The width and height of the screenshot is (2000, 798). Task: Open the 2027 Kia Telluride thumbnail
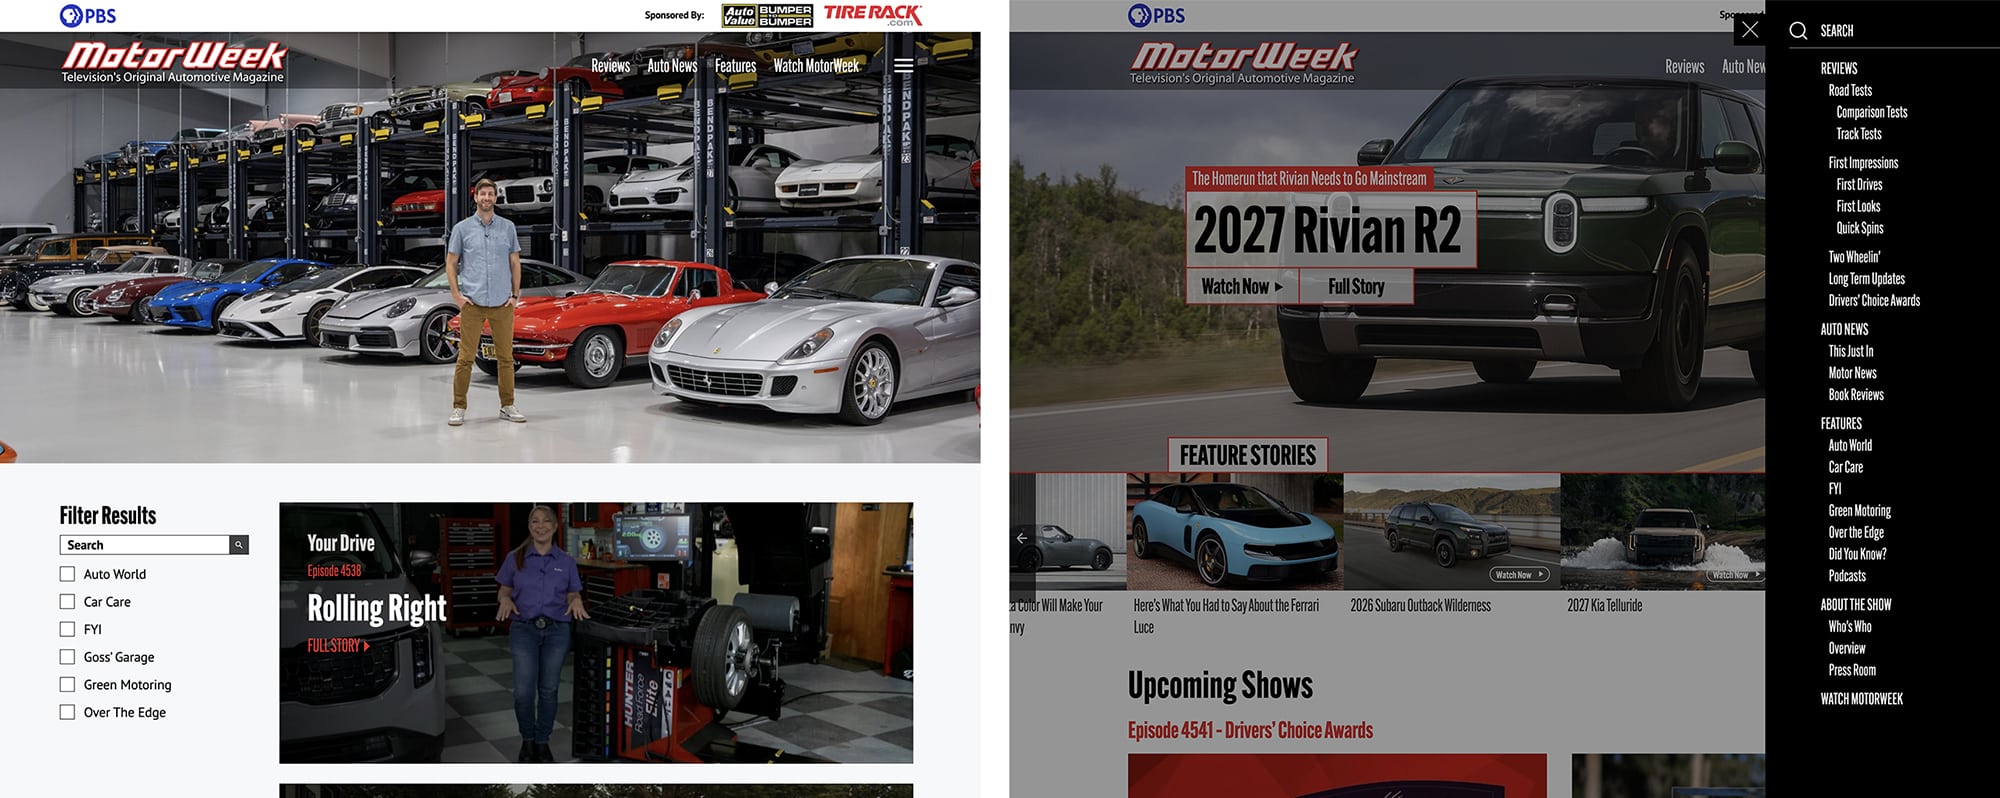click(1663, 532)
